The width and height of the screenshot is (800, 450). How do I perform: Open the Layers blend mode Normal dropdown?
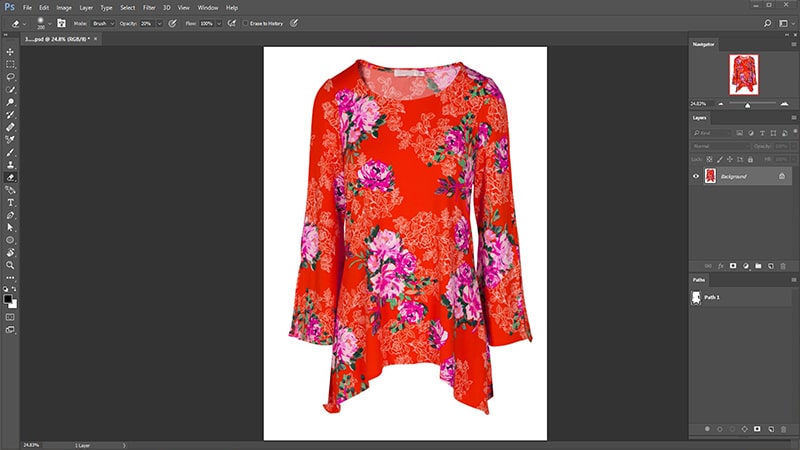720,146
